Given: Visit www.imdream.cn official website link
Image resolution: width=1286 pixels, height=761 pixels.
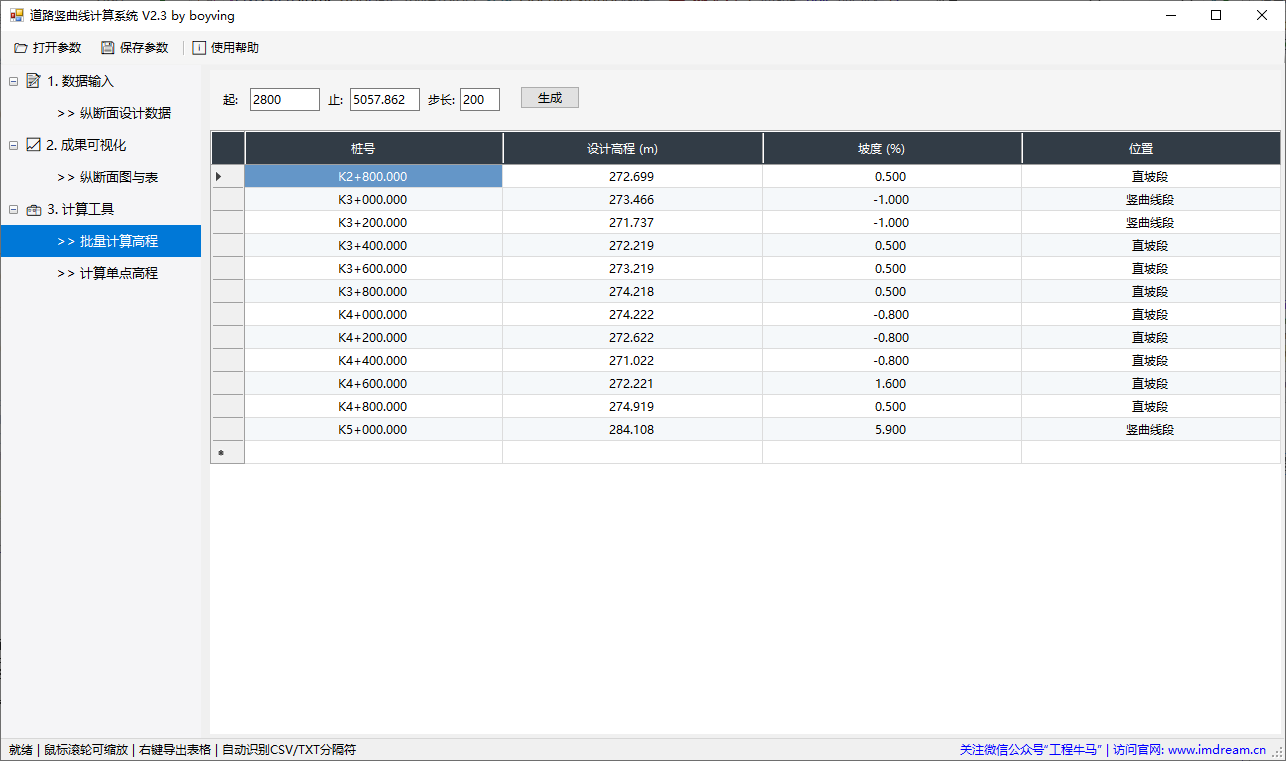Looking at the screenshot, I should click(x=1216, y=749).
